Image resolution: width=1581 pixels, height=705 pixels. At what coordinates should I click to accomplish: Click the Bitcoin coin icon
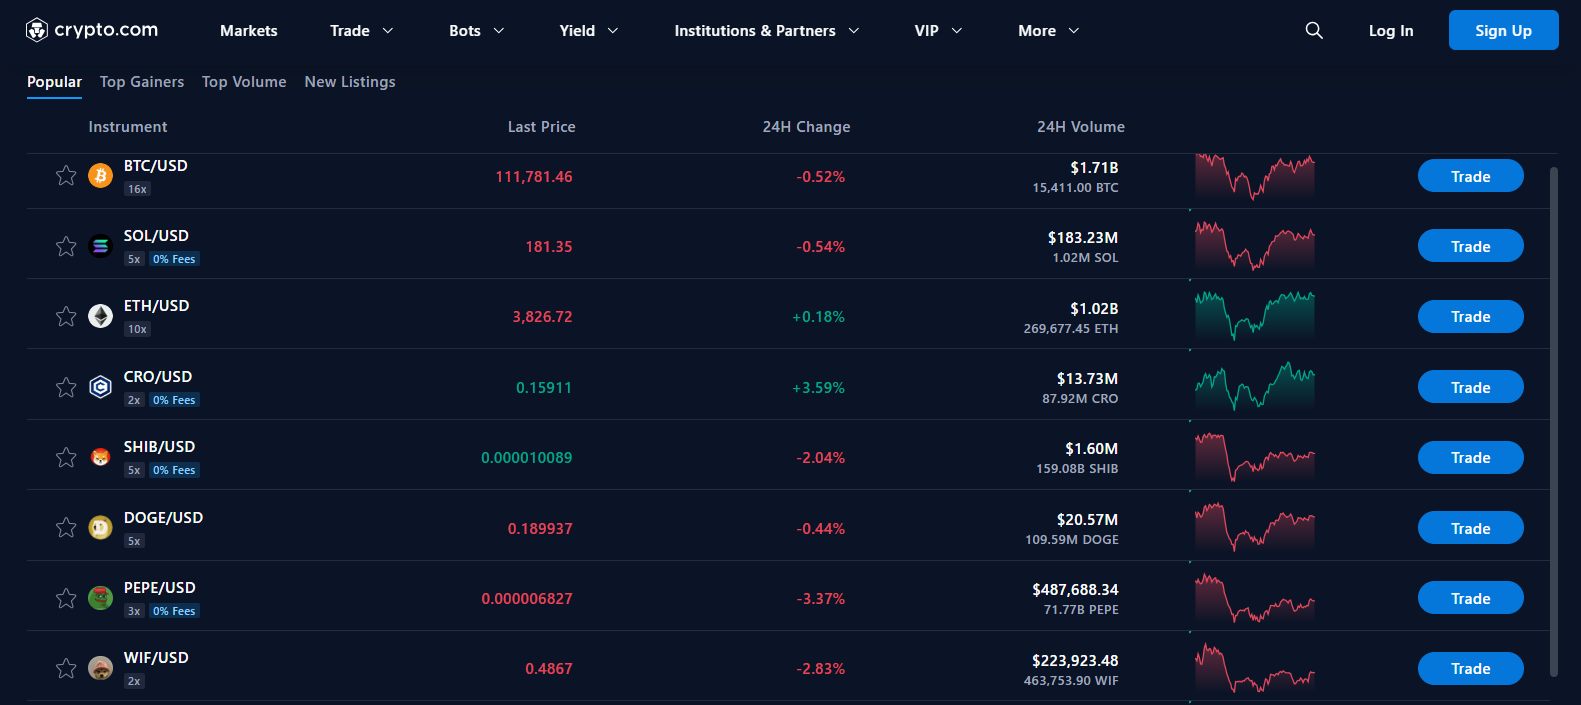coord(100,176)
